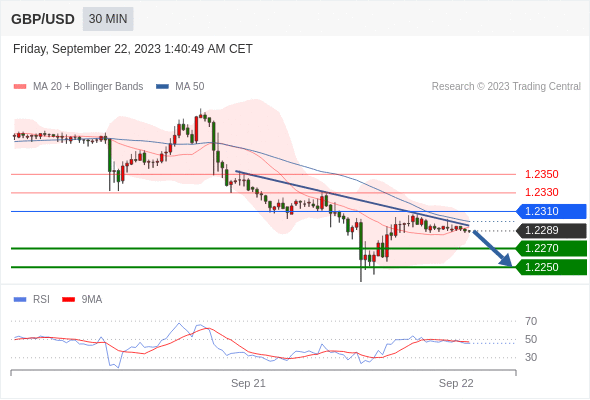Click the RSI 70 level label
This screenshot has height=400, width=590.
click(531, 321)
